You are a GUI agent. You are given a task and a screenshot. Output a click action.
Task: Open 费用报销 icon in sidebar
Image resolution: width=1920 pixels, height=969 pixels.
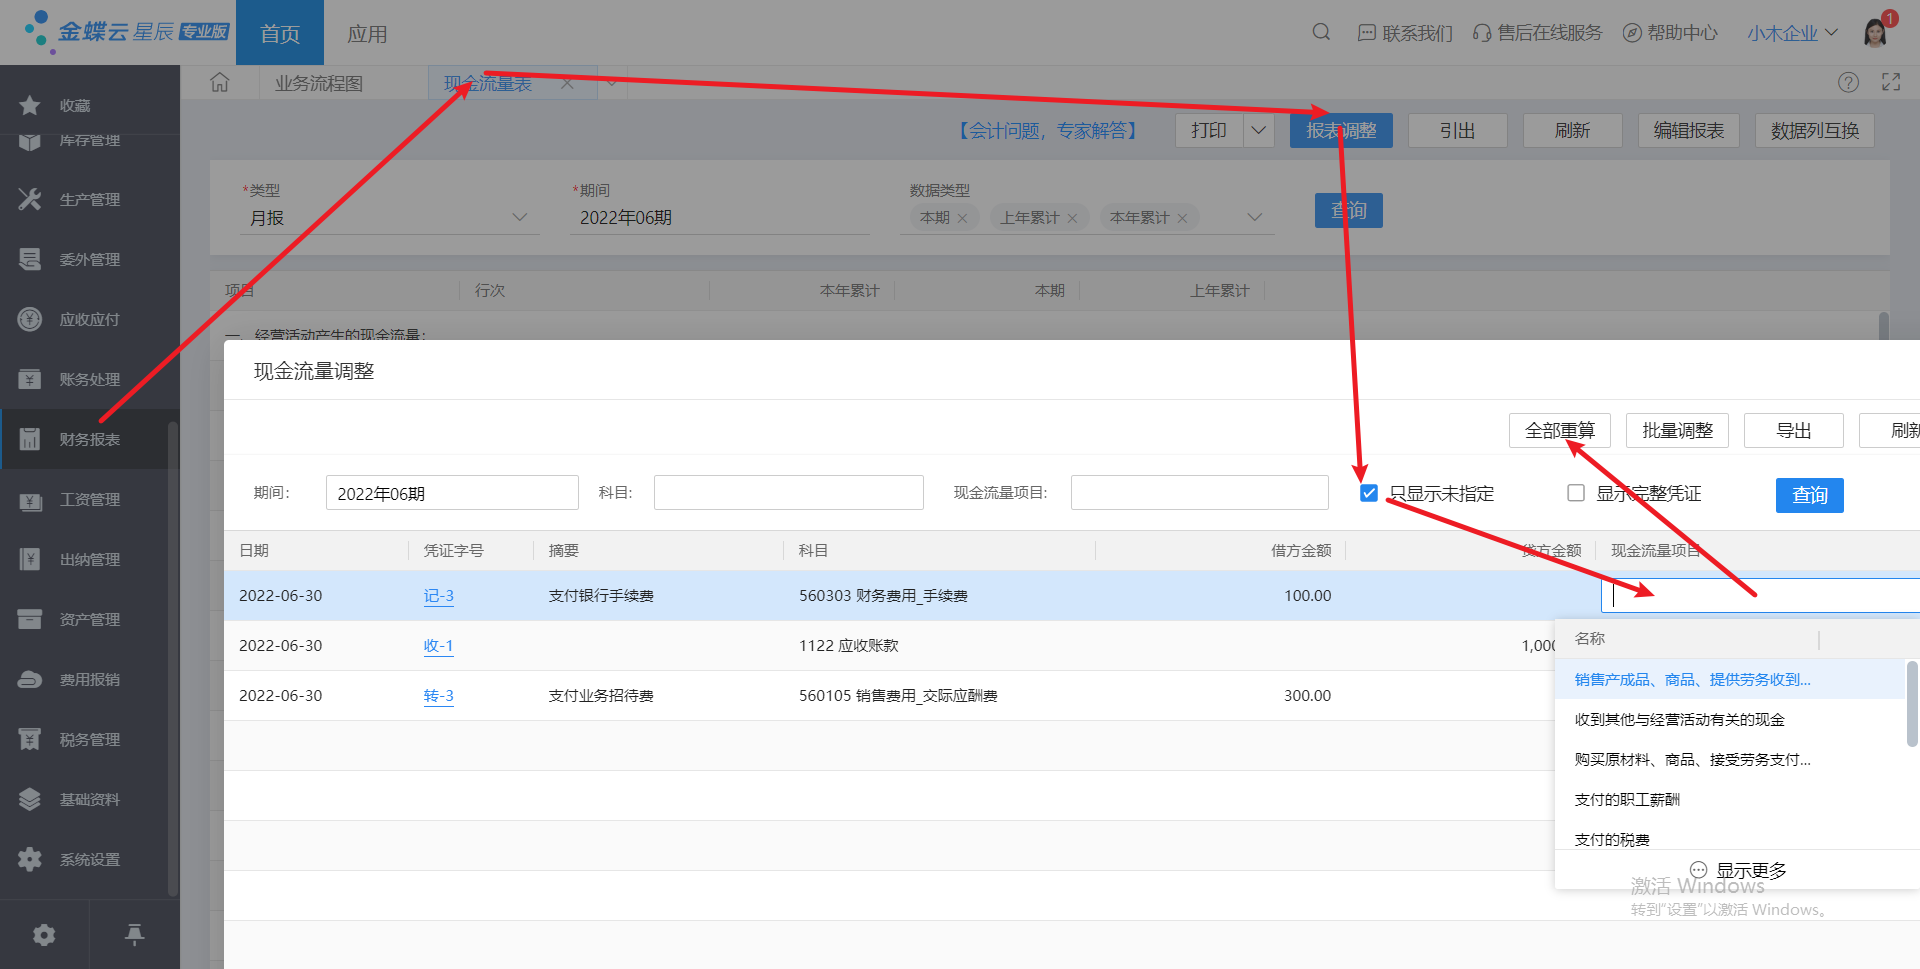coord(30,679)
